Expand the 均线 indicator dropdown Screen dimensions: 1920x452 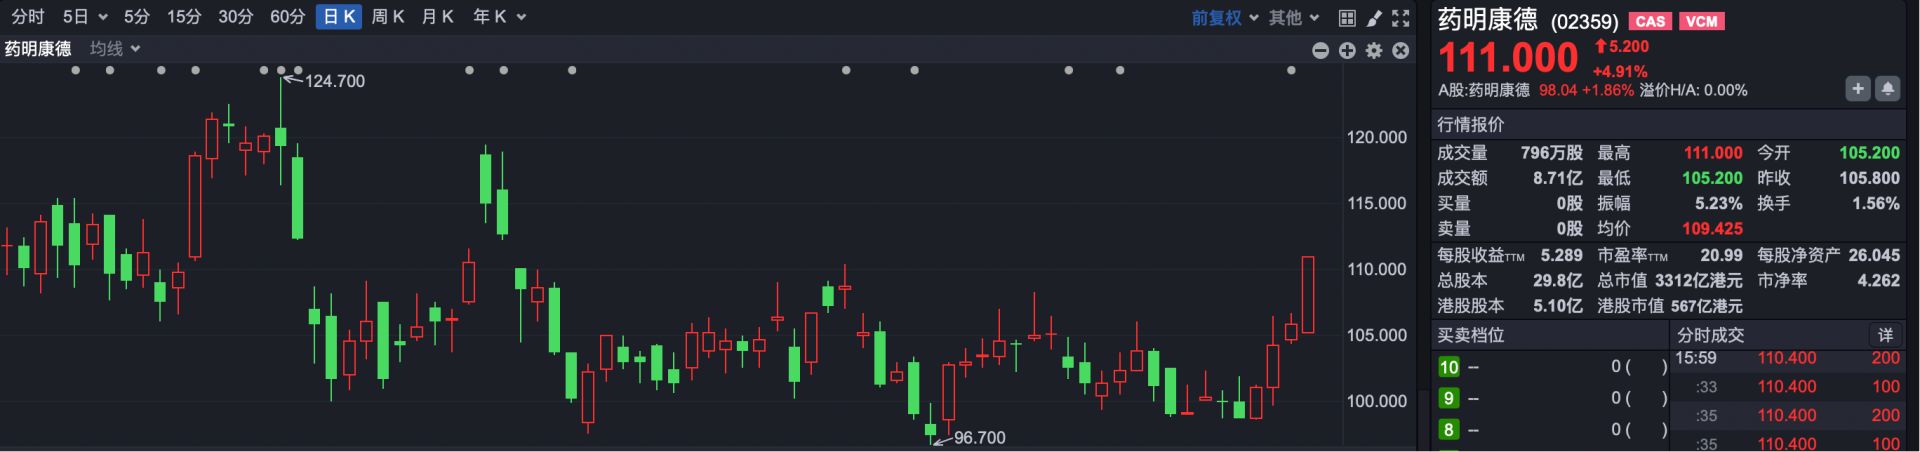pyautogui.click(x=114, y=49)
